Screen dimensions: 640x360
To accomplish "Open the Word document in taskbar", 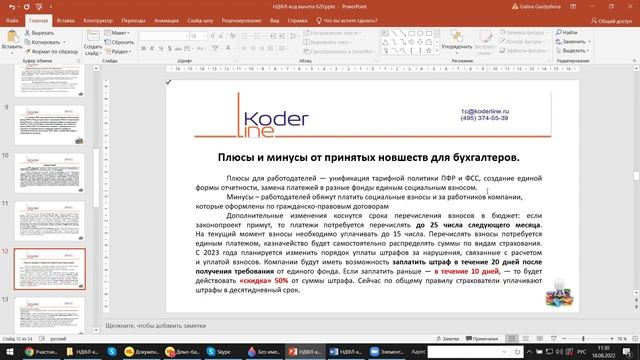I will coord(346,351).
